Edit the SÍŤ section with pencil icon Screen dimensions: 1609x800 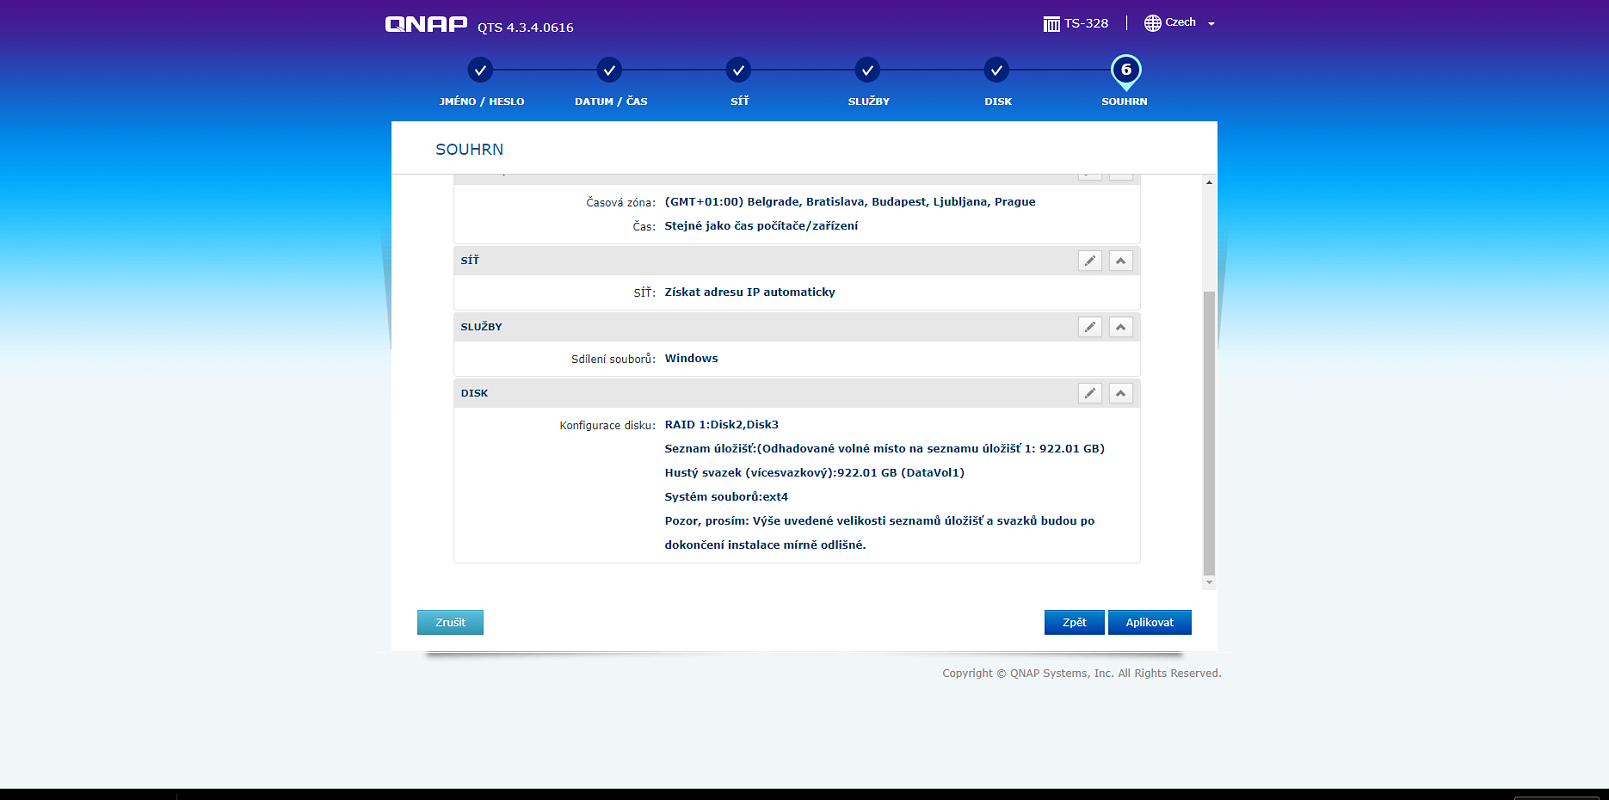pos(1090,261)
